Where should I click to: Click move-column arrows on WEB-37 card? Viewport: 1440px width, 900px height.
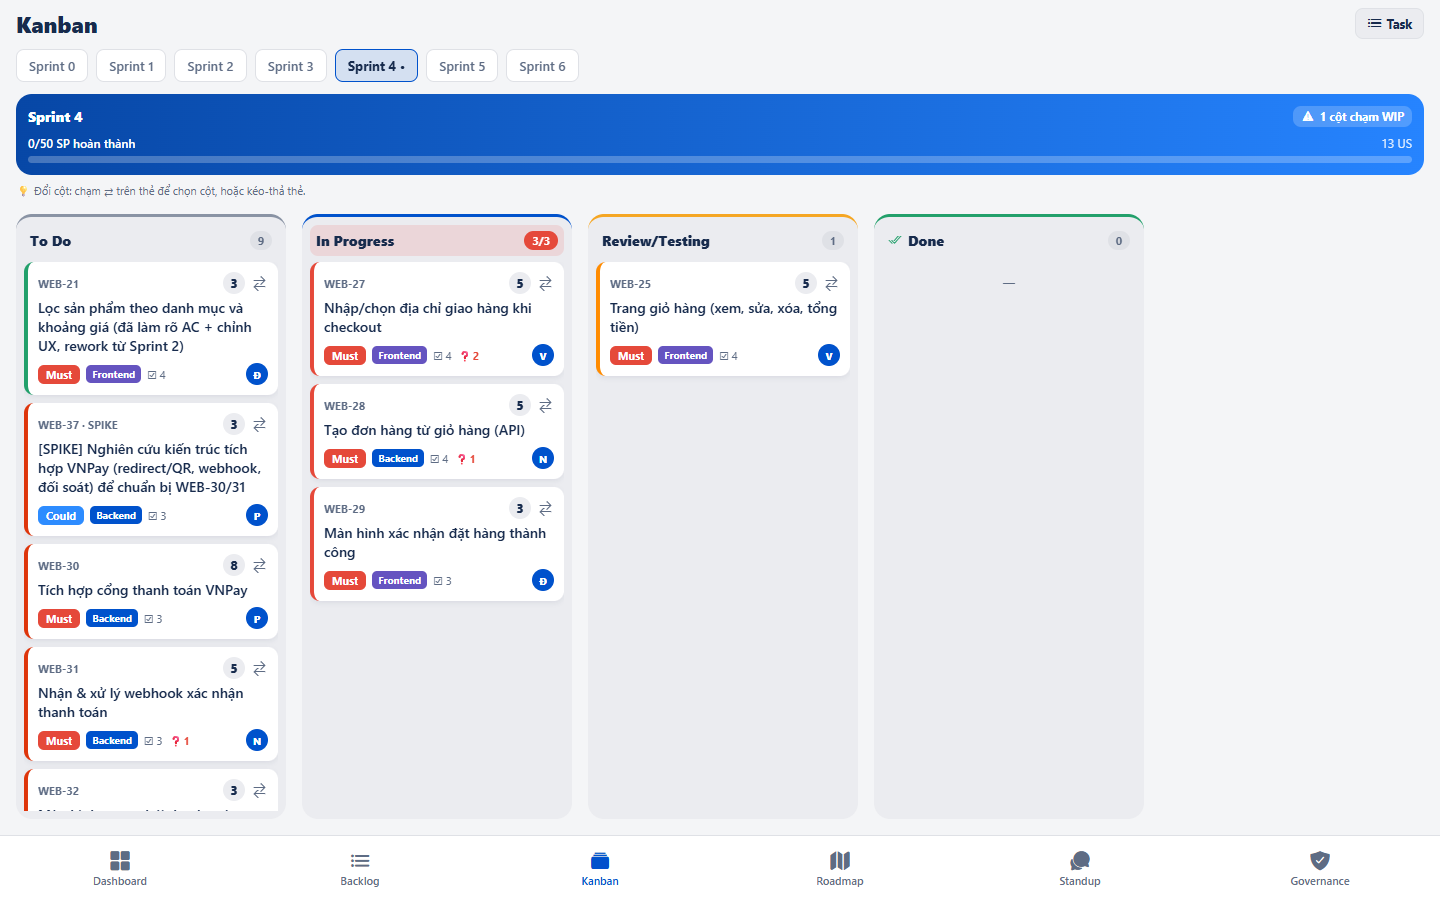click(259, 425)
